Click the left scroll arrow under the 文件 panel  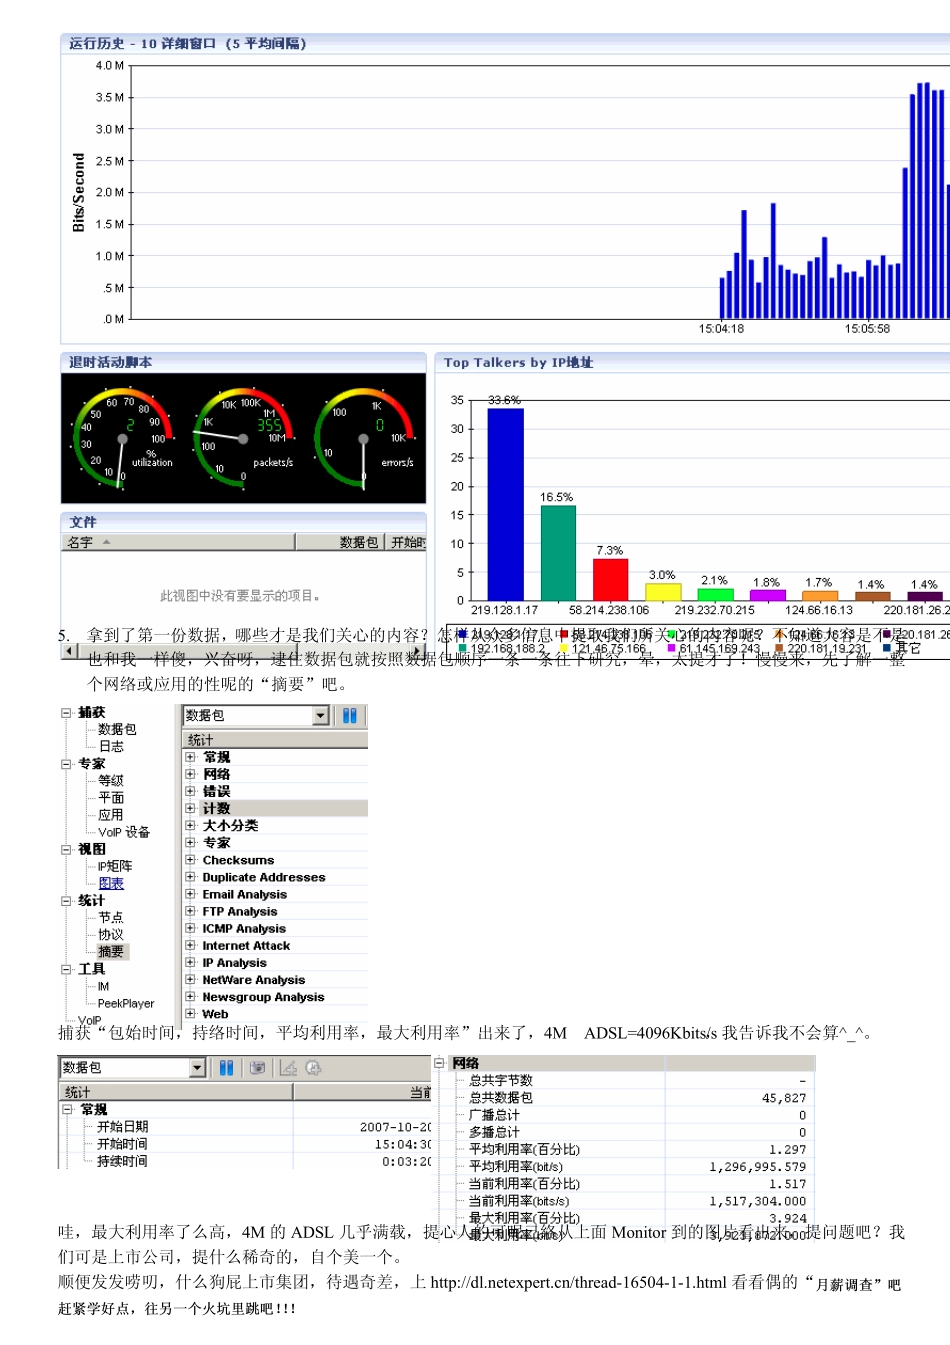pyautogui.click(x=69, y=651)
